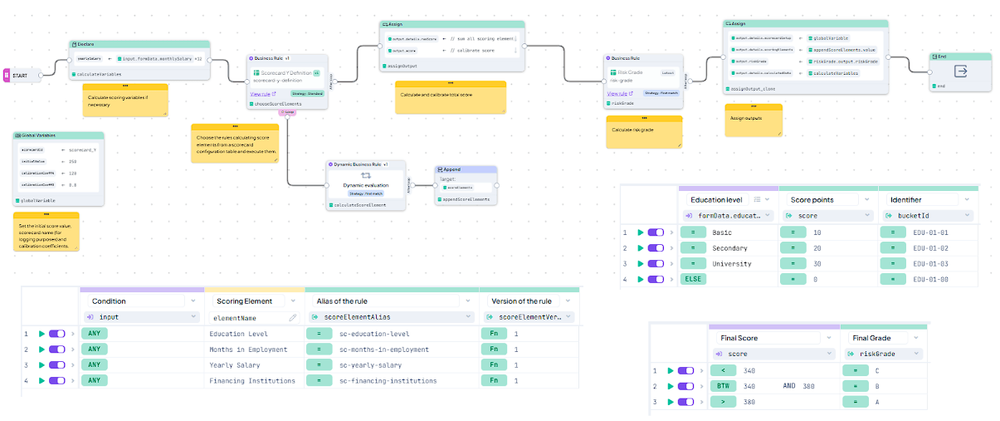The width and height of the screenshot is (1000, 421).
Task: Expand the Financing Institutions row chevron
Action: tap(73, 381)
